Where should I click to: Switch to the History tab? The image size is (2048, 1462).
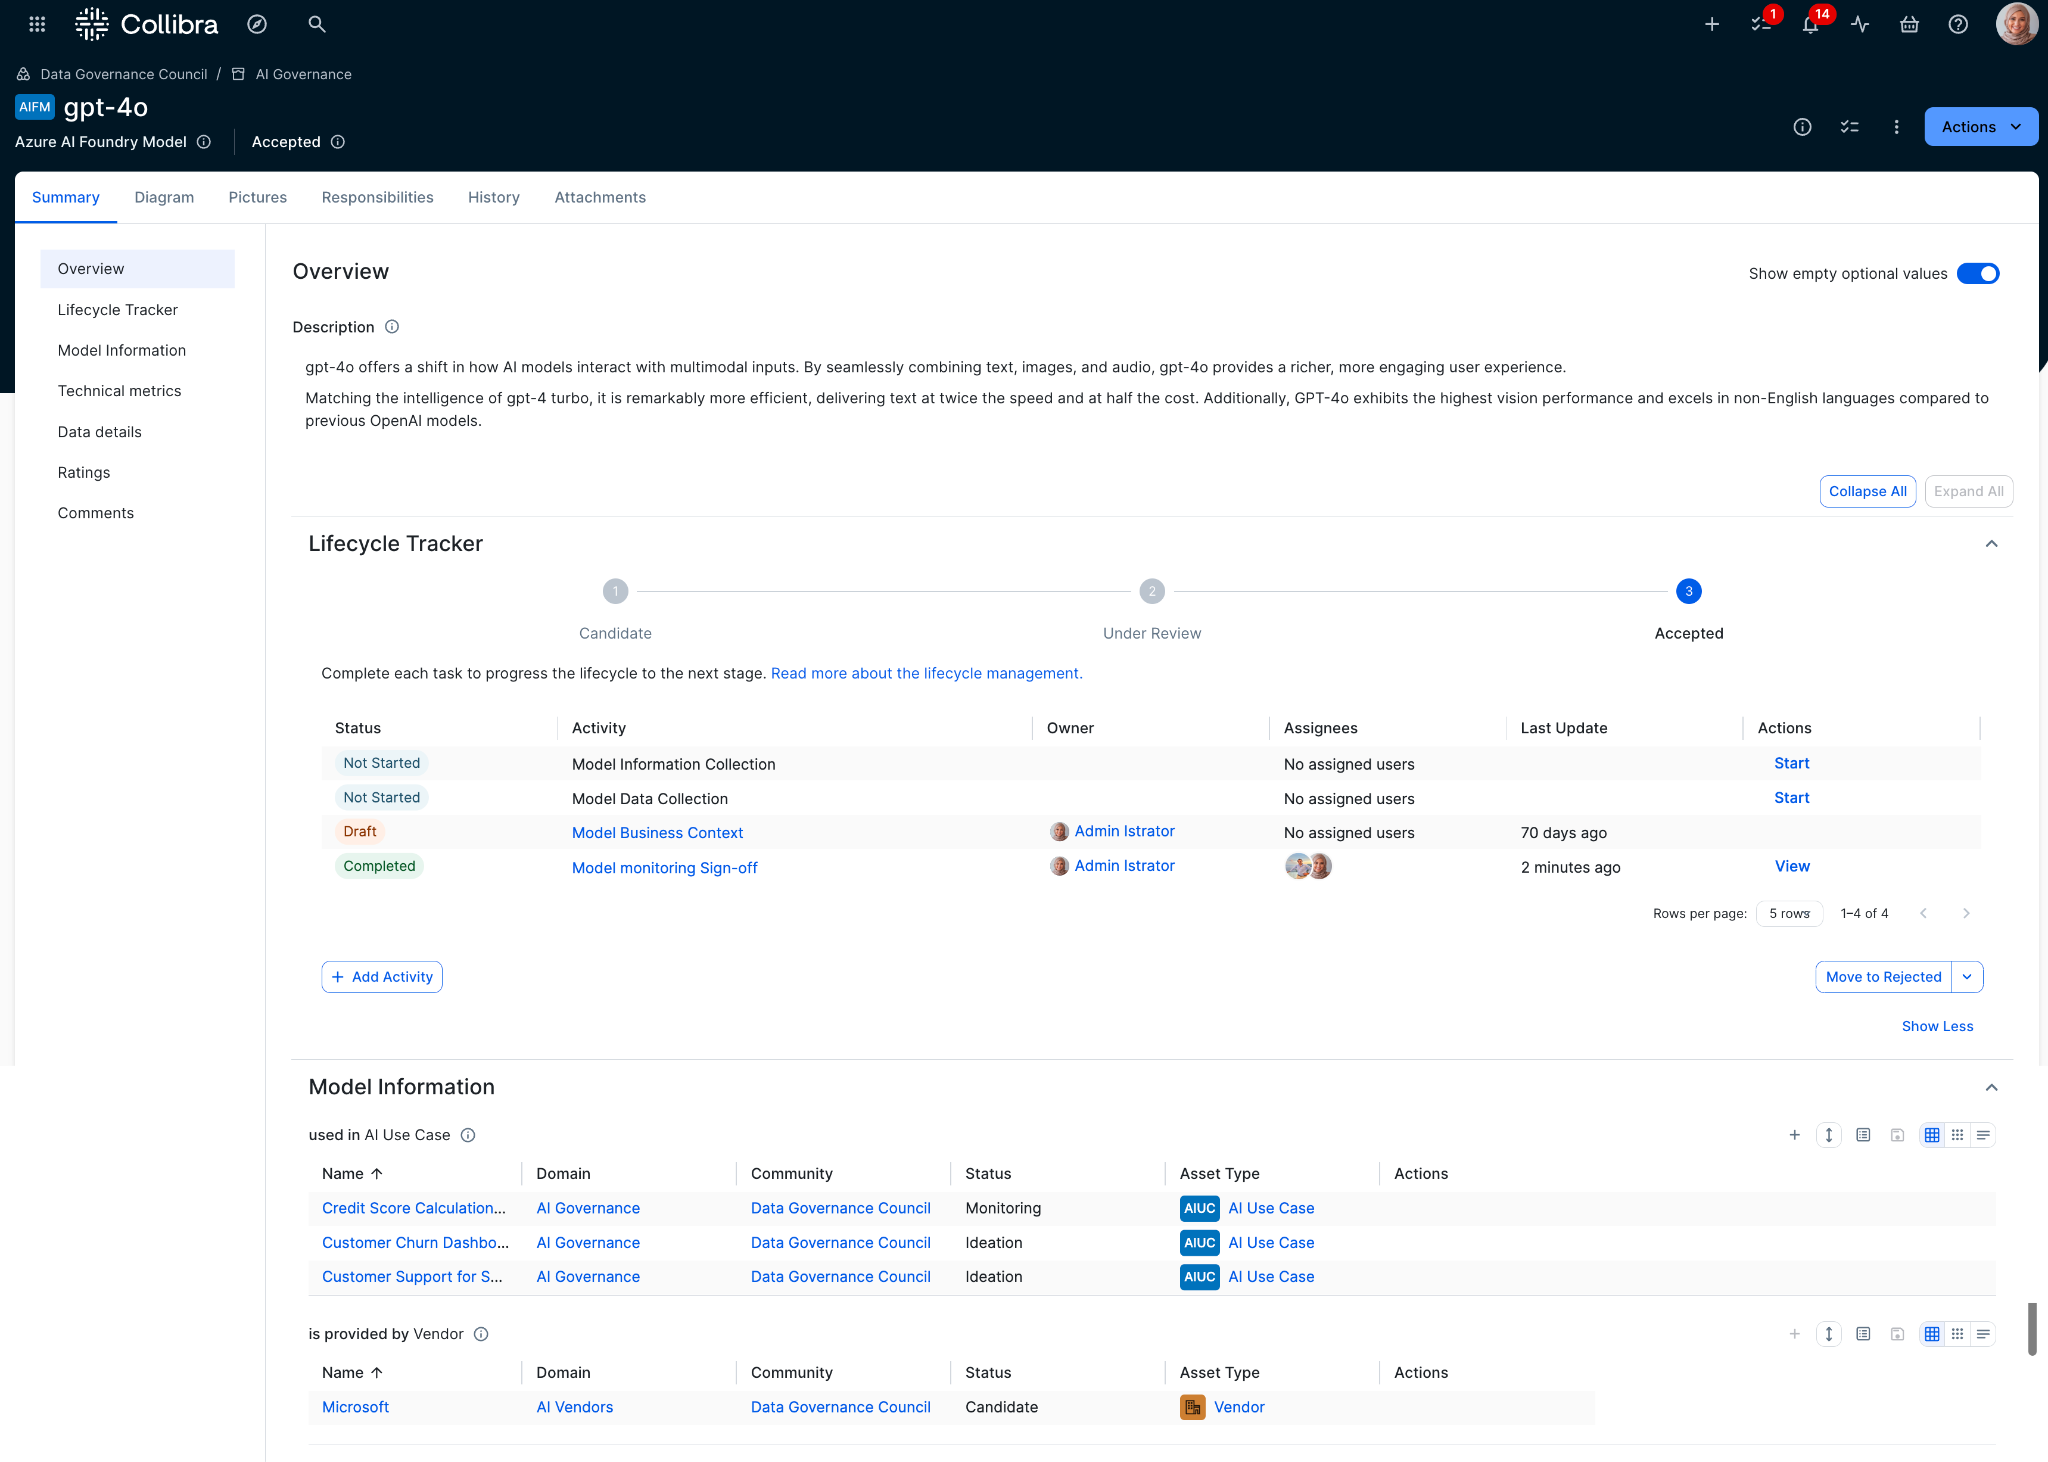(x=494, y=197)
